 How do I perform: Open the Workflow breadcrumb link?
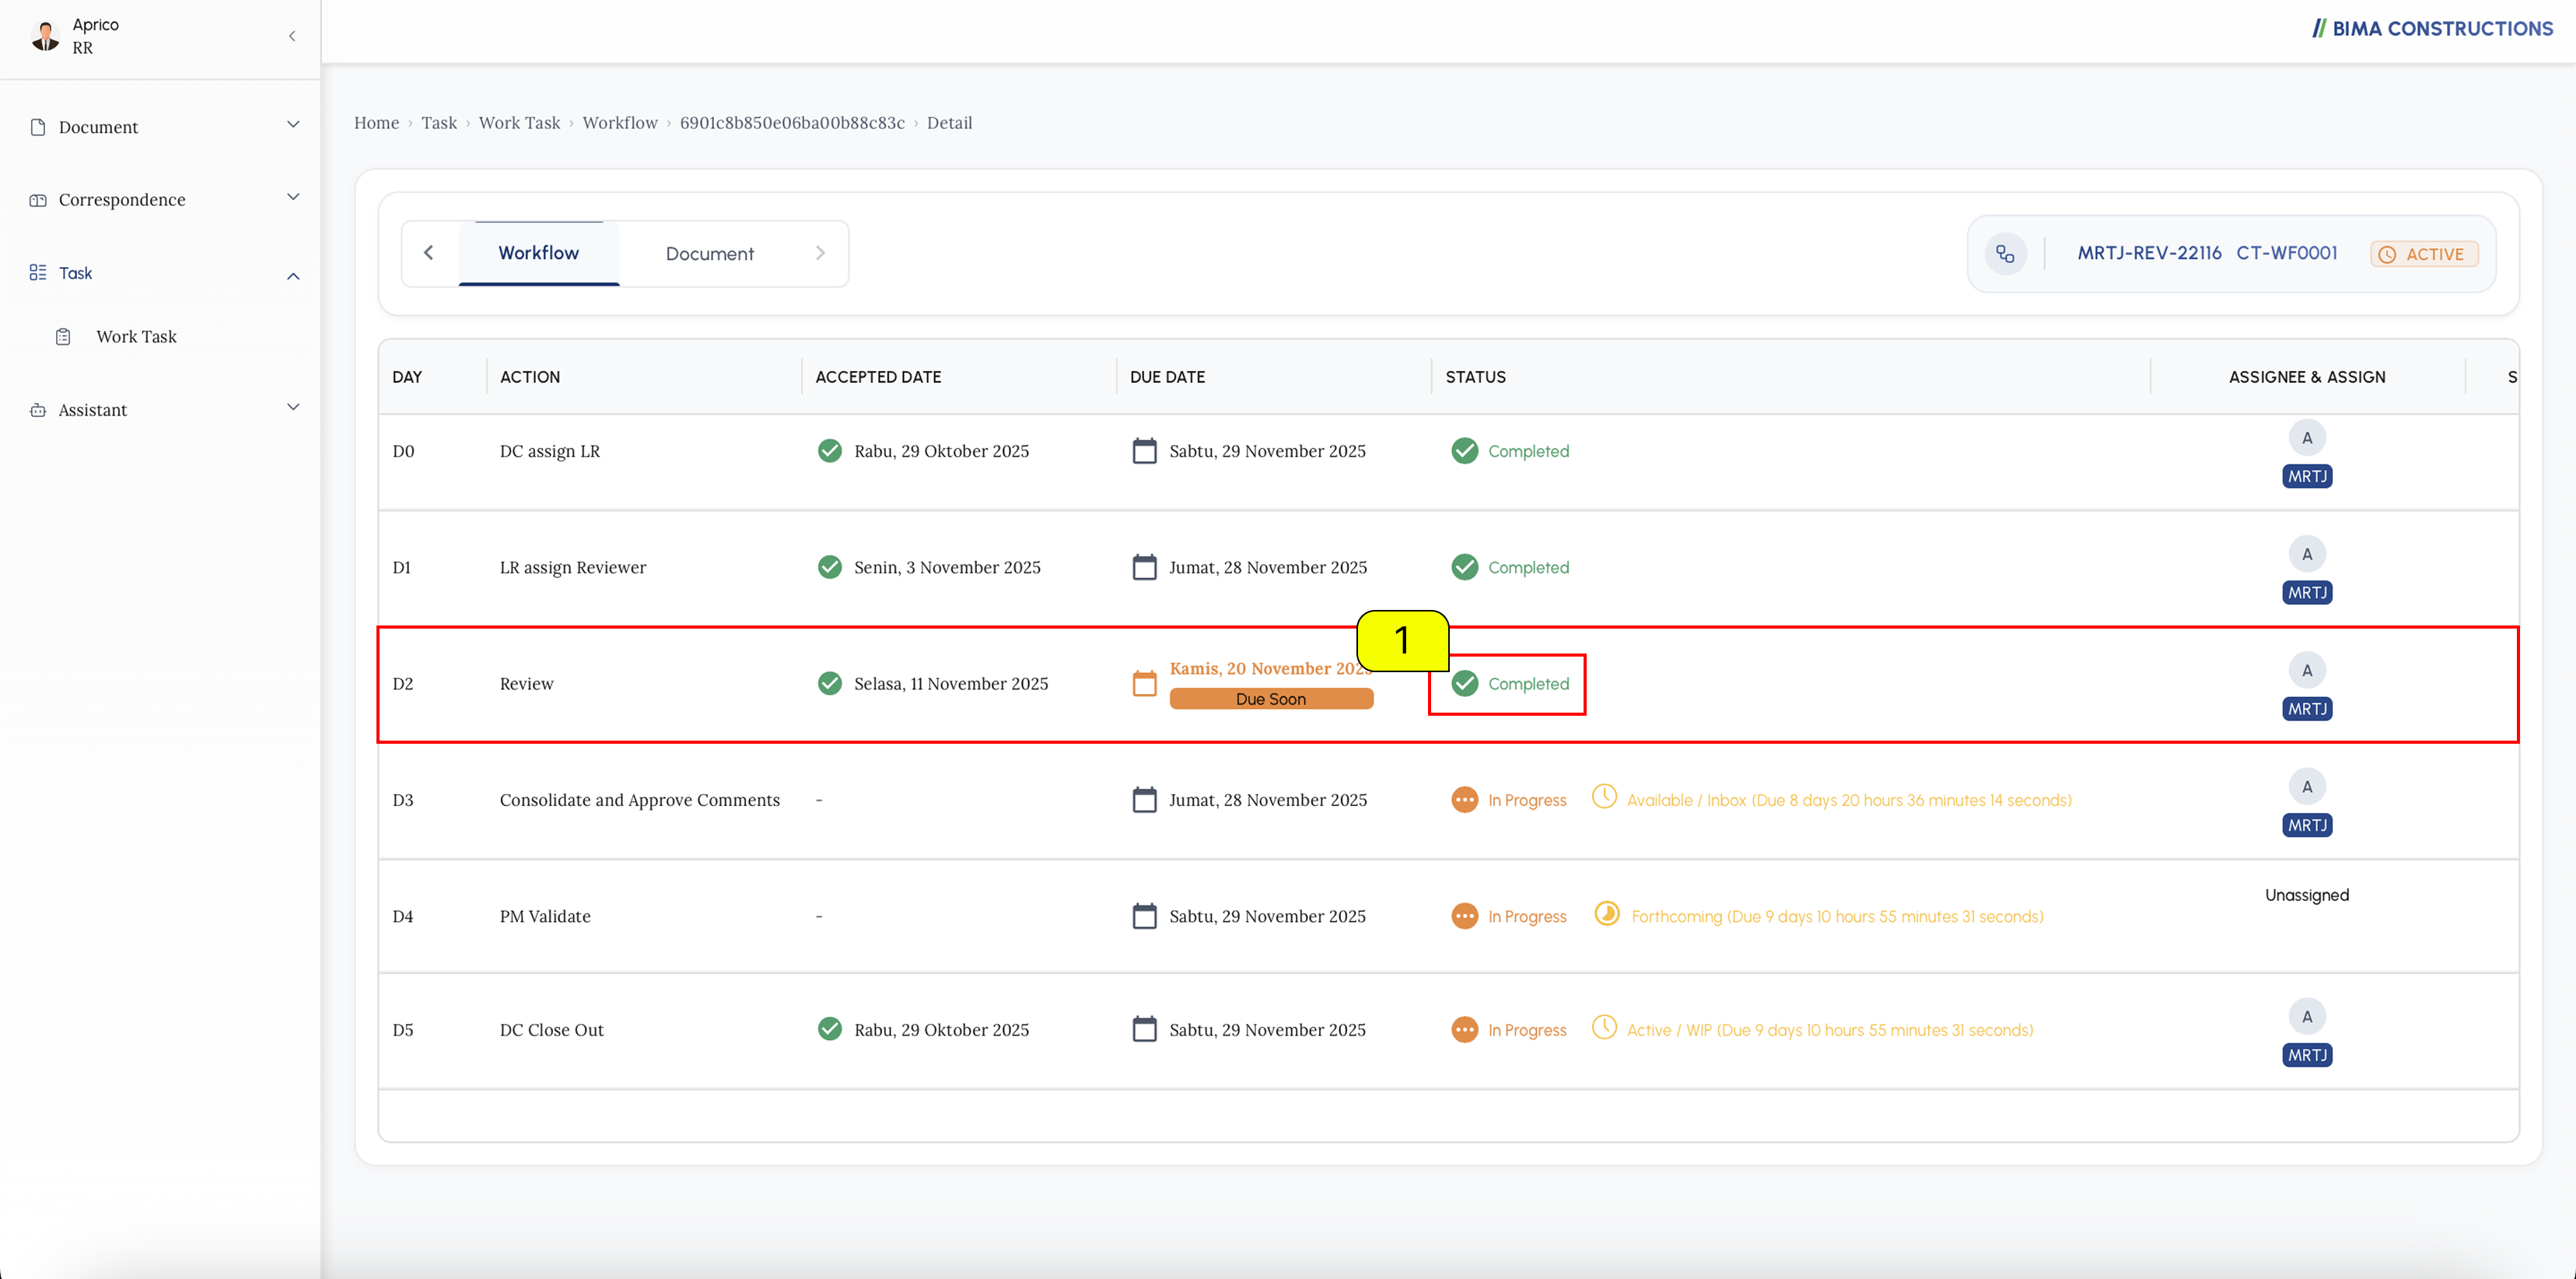click(620, 123)
